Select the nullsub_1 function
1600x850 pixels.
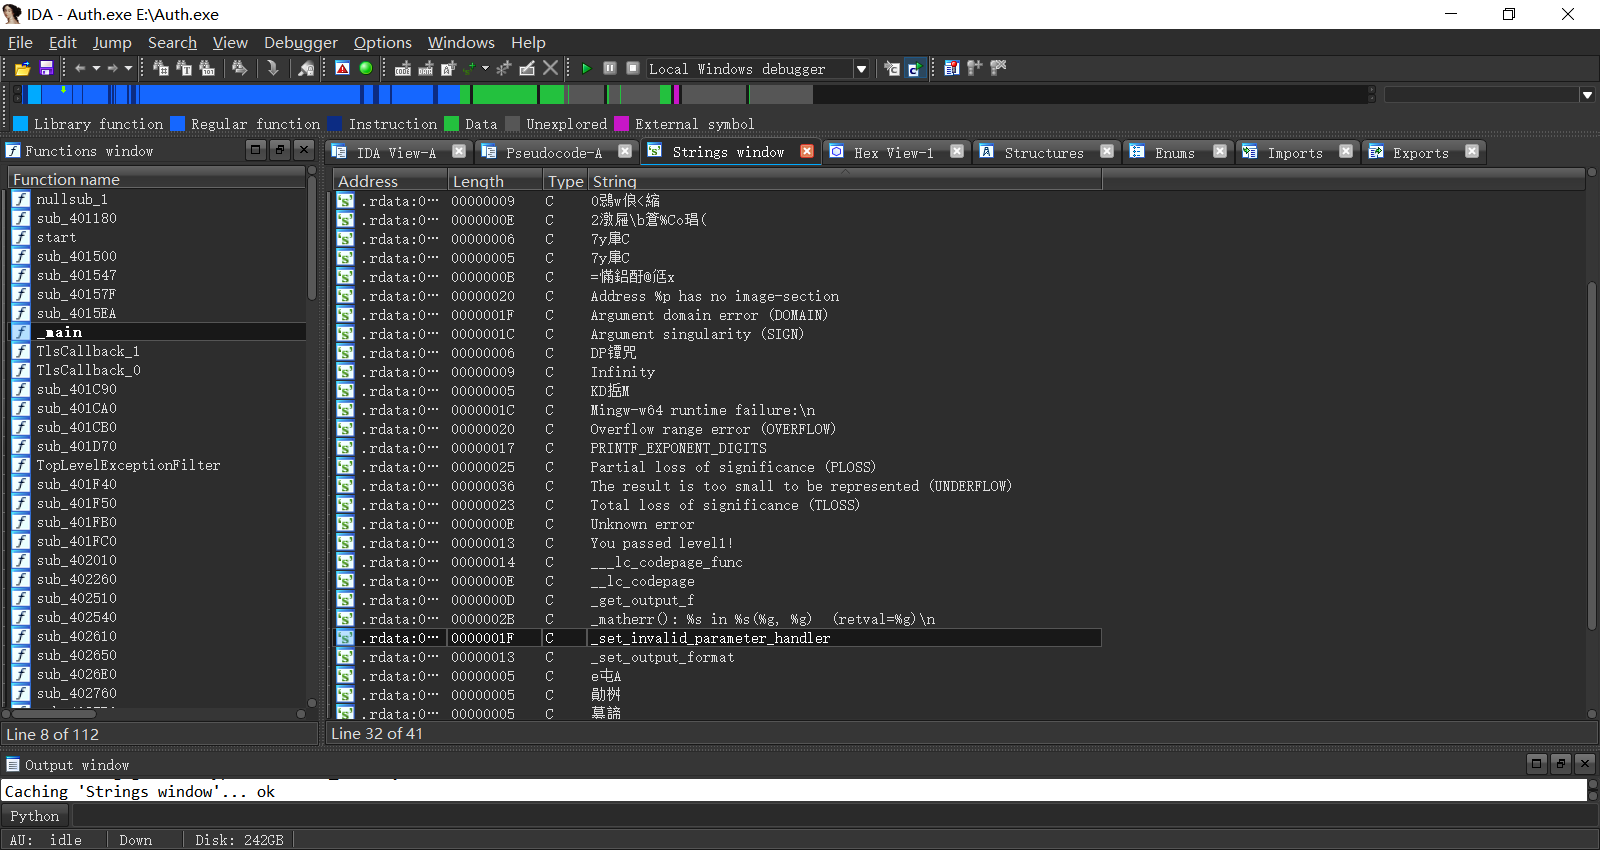click(x=158, y=199)
